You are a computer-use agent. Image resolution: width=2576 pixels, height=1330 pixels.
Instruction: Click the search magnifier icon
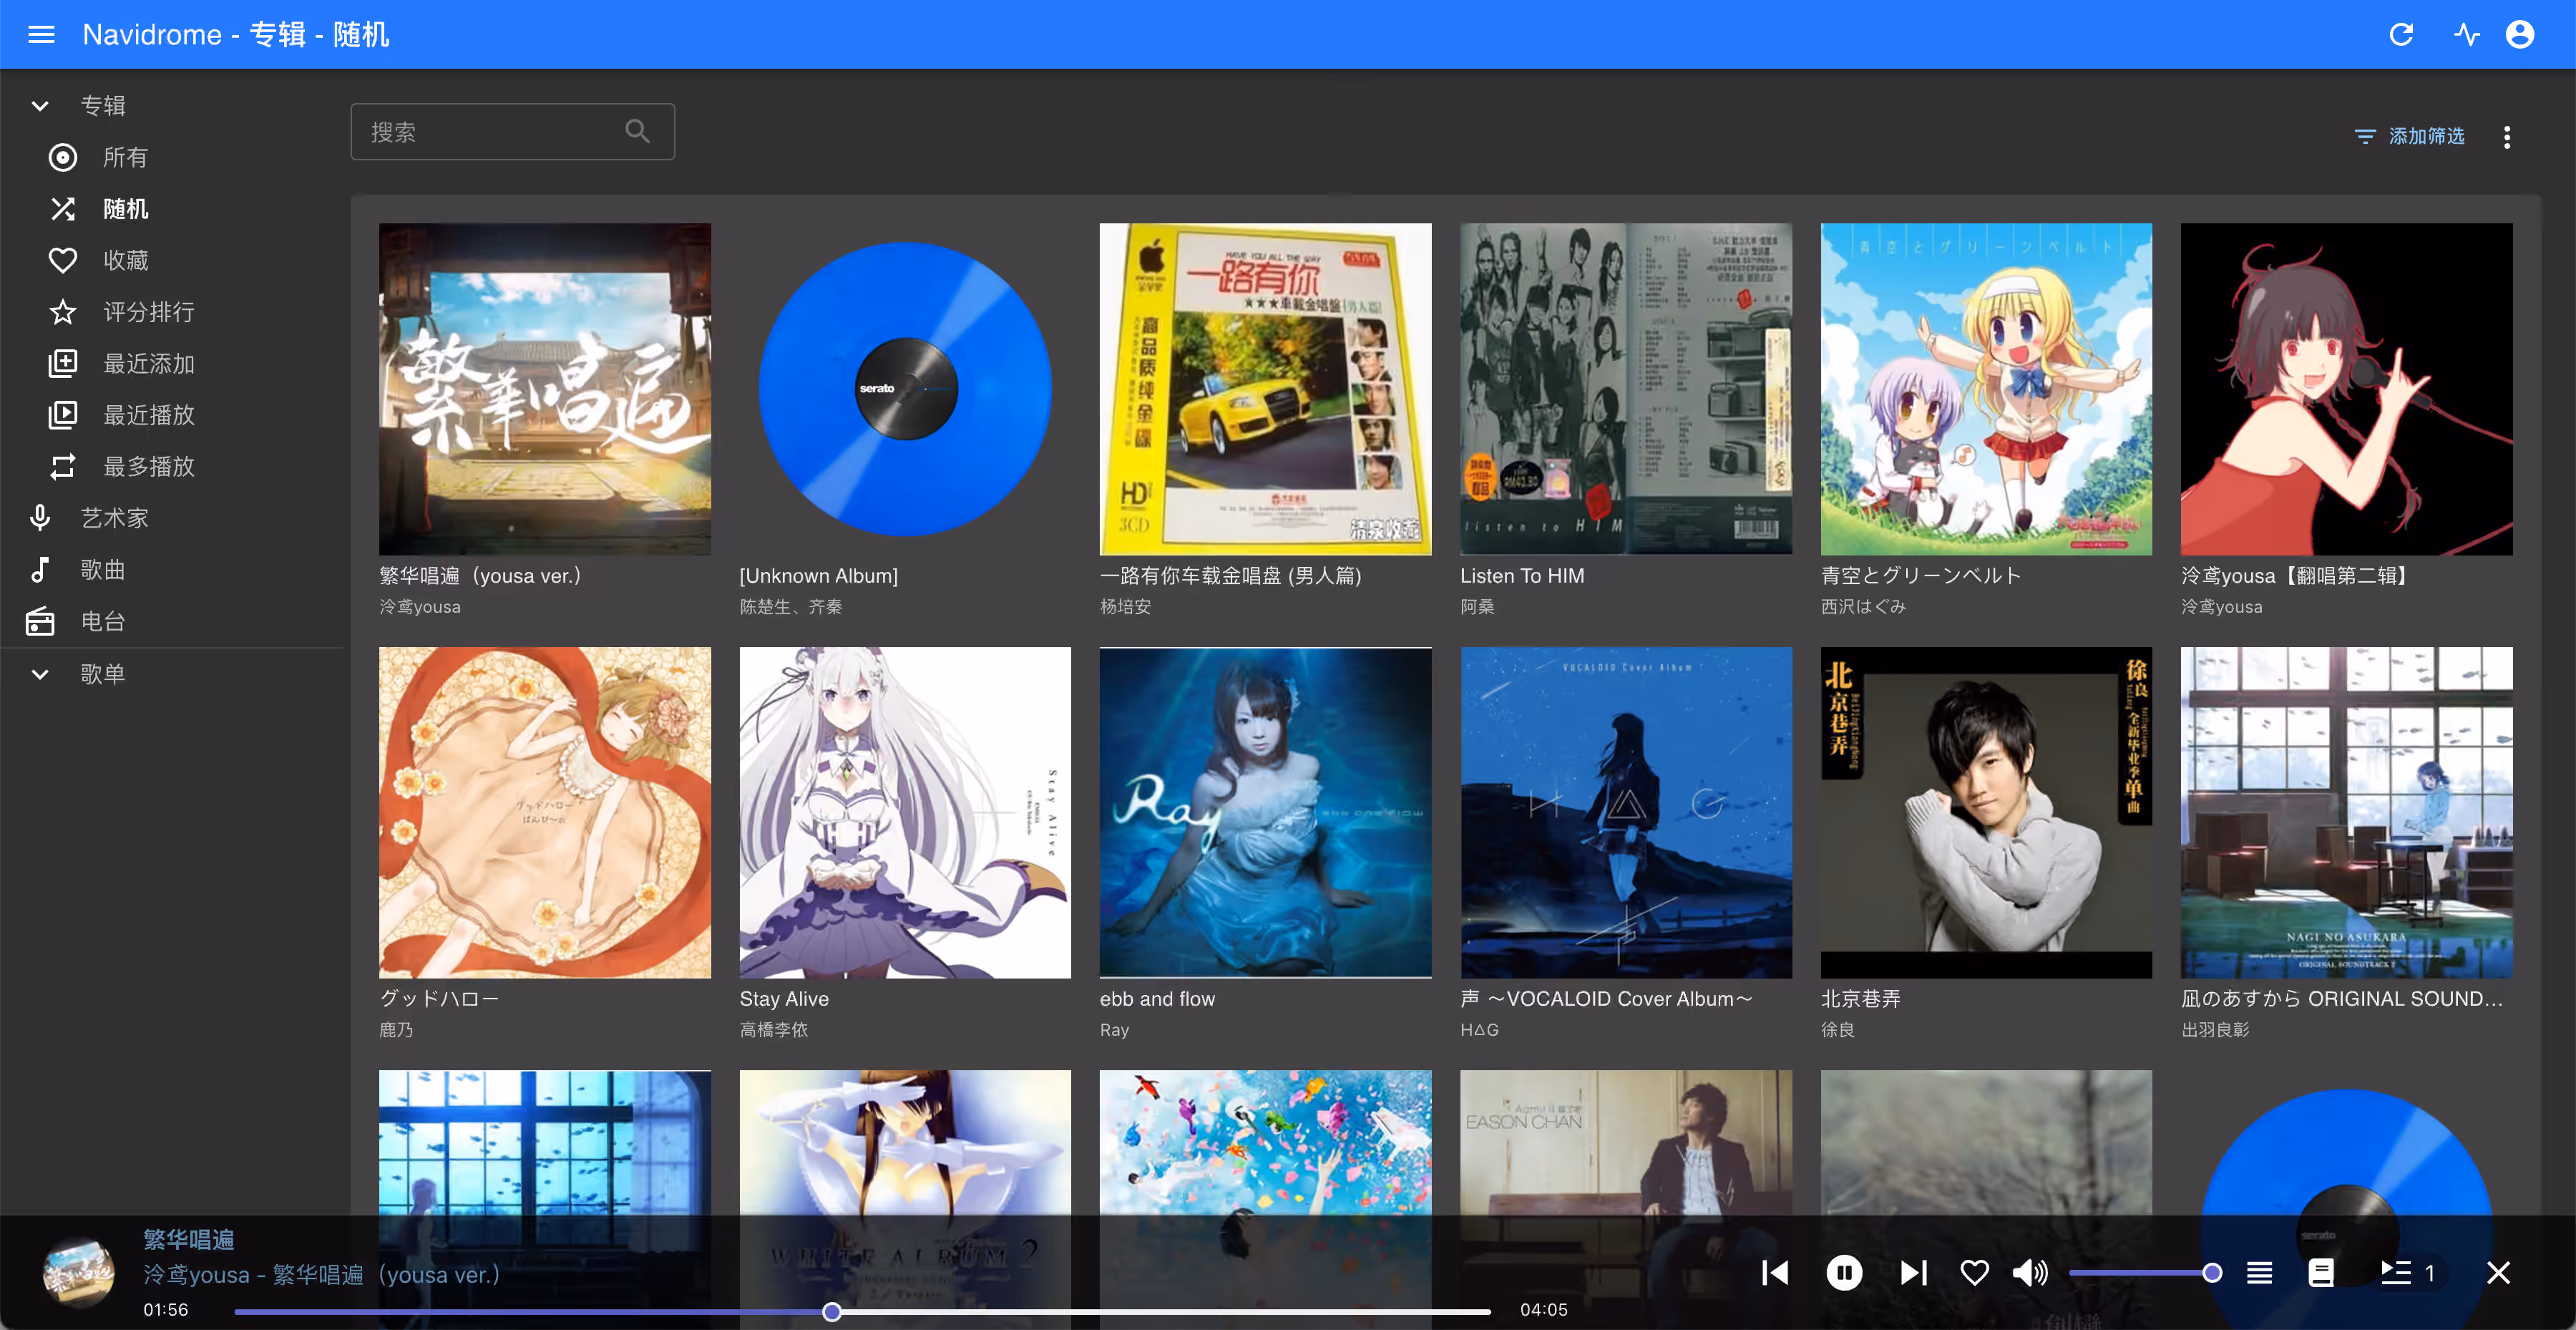(638, 131)
